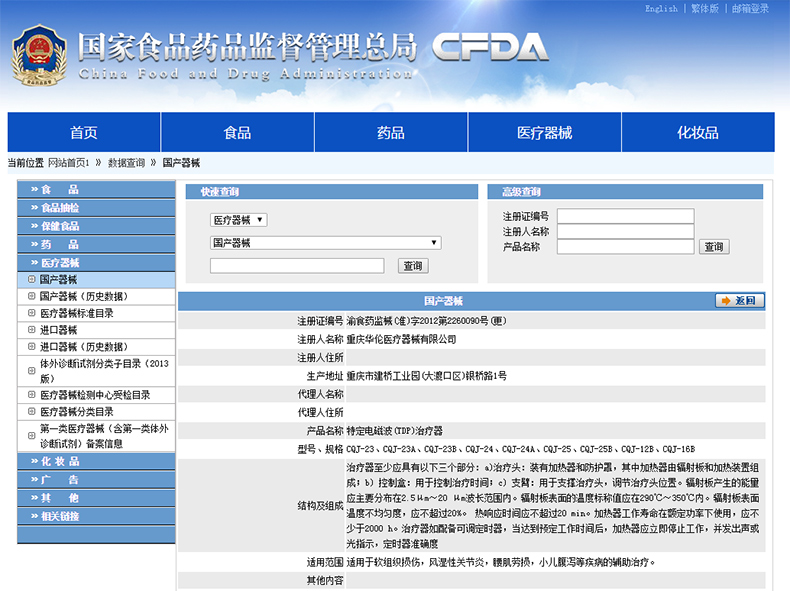Expand the 医疗器械标准目录 node icon

point(32,313)
